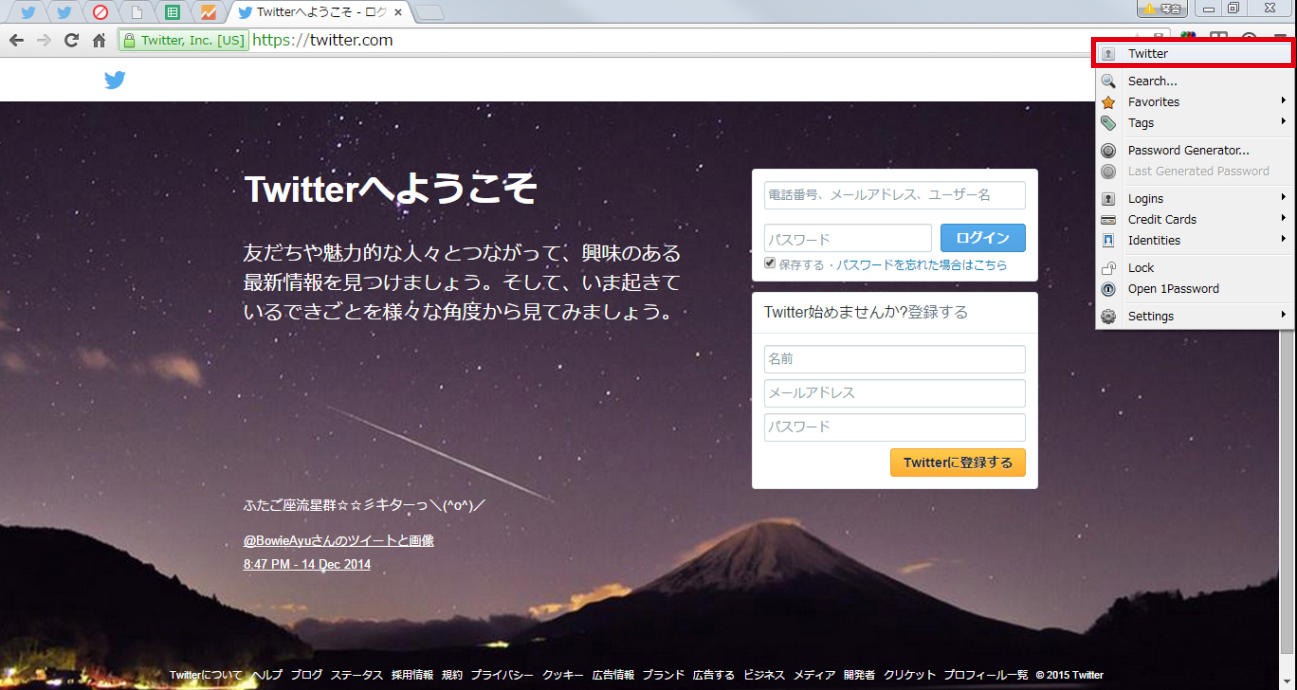1297x690 pixels.
Task: Click the 1Password logo icon beside Open 1Password
Action: [1108, 289]
